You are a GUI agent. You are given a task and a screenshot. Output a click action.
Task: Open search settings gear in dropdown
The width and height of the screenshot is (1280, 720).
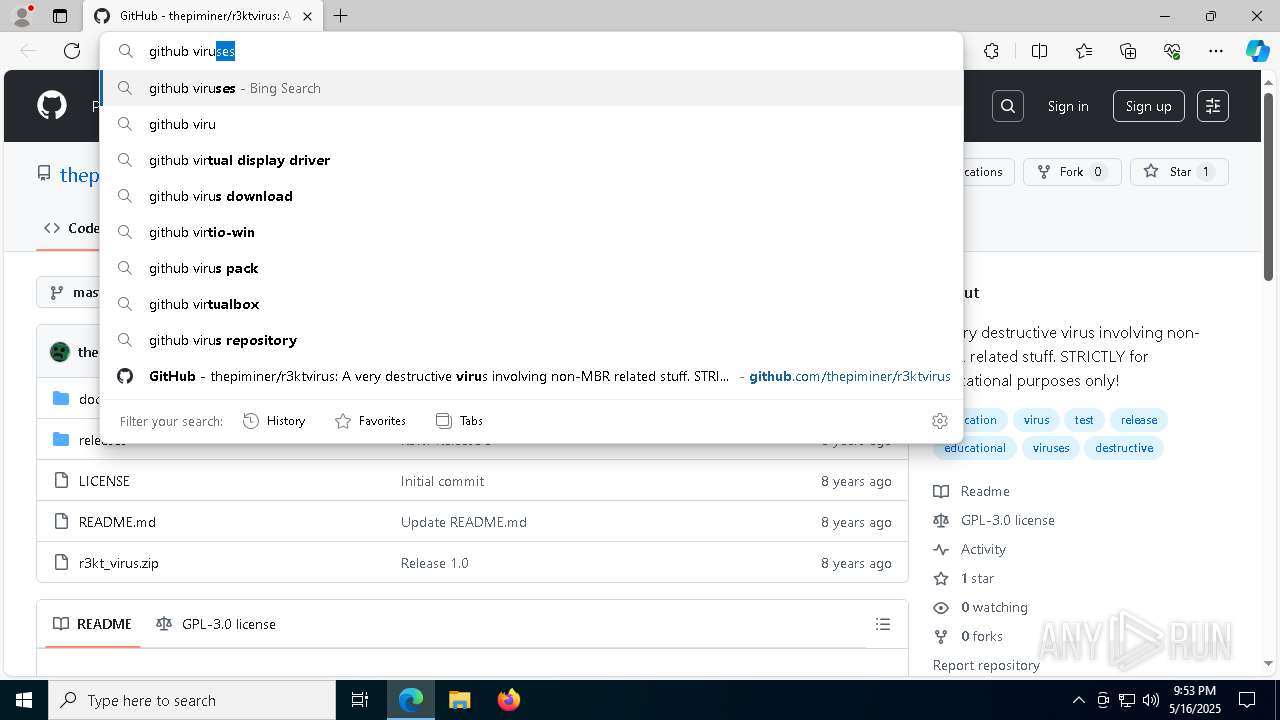click(x=940, y=421)
